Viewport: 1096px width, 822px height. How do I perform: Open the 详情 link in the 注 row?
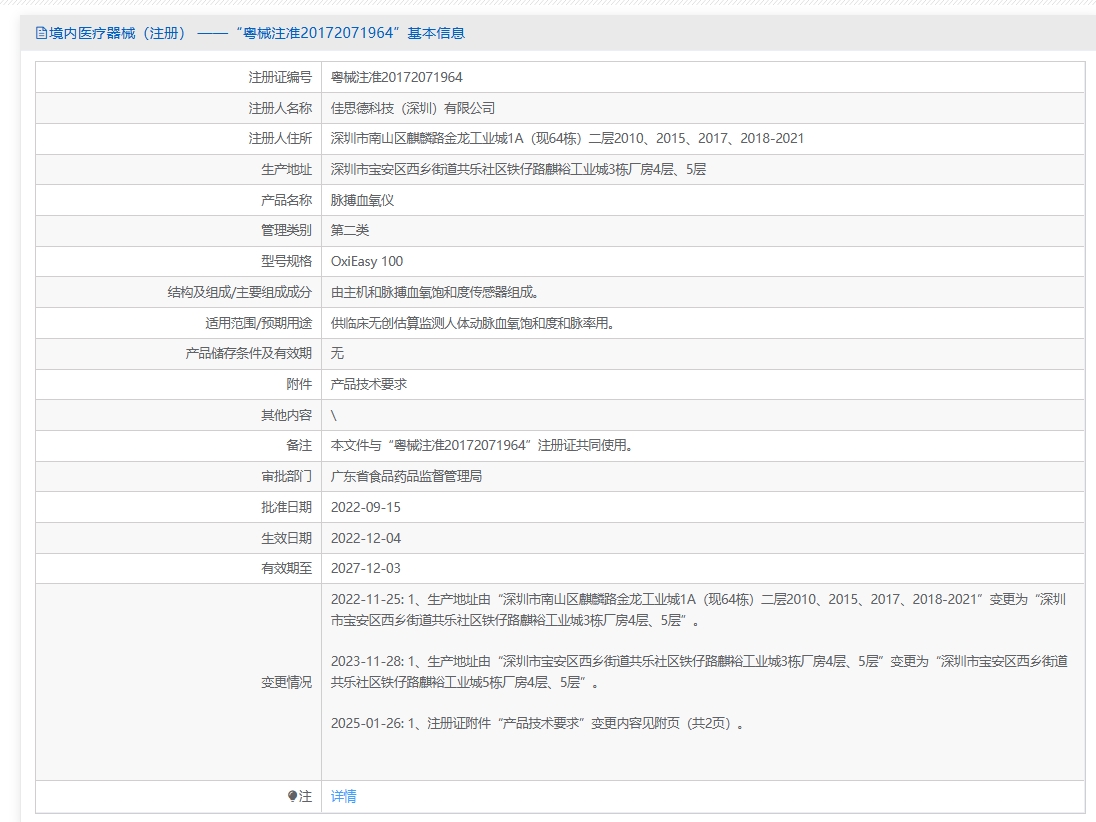pos(343,796)
